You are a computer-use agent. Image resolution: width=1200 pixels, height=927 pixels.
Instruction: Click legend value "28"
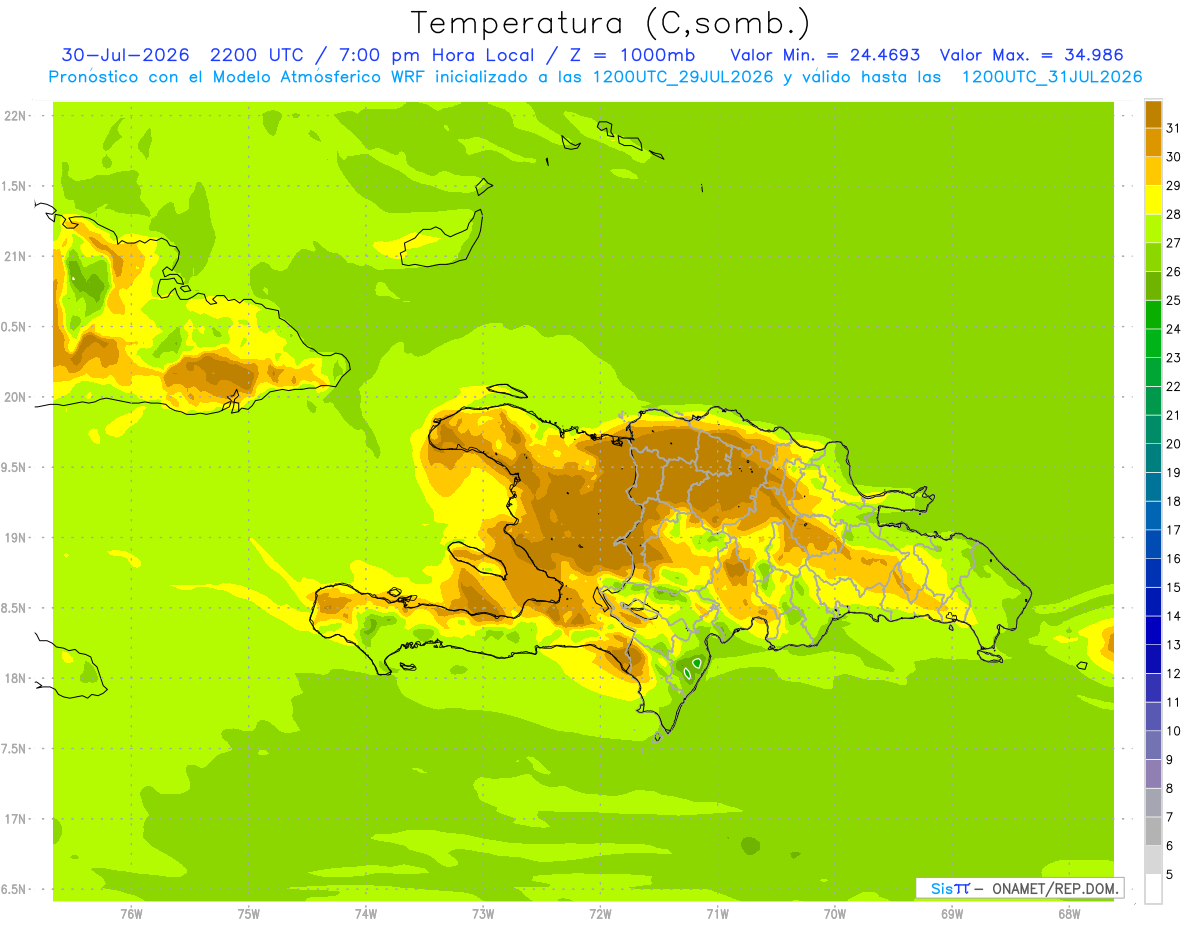point(1174,214)
